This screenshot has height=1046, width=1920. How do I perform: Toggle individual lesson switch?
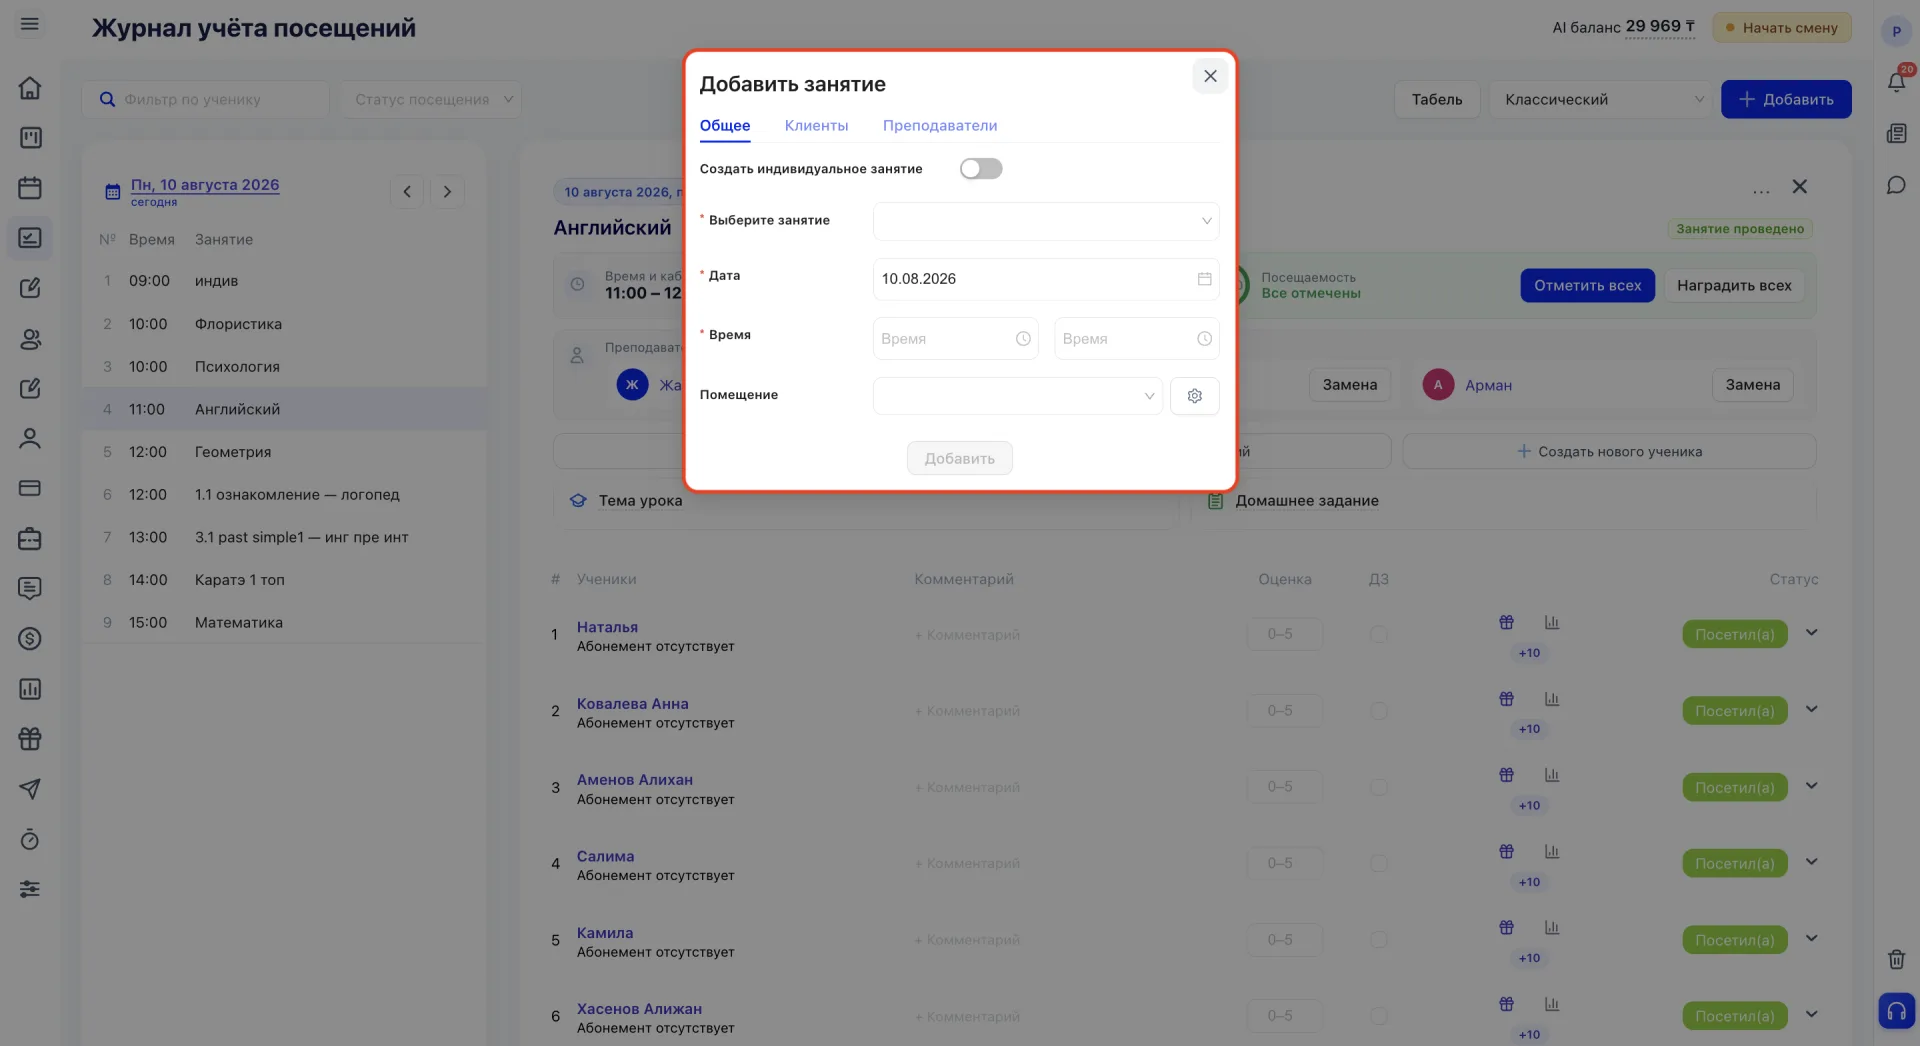[x=980, y=169]
